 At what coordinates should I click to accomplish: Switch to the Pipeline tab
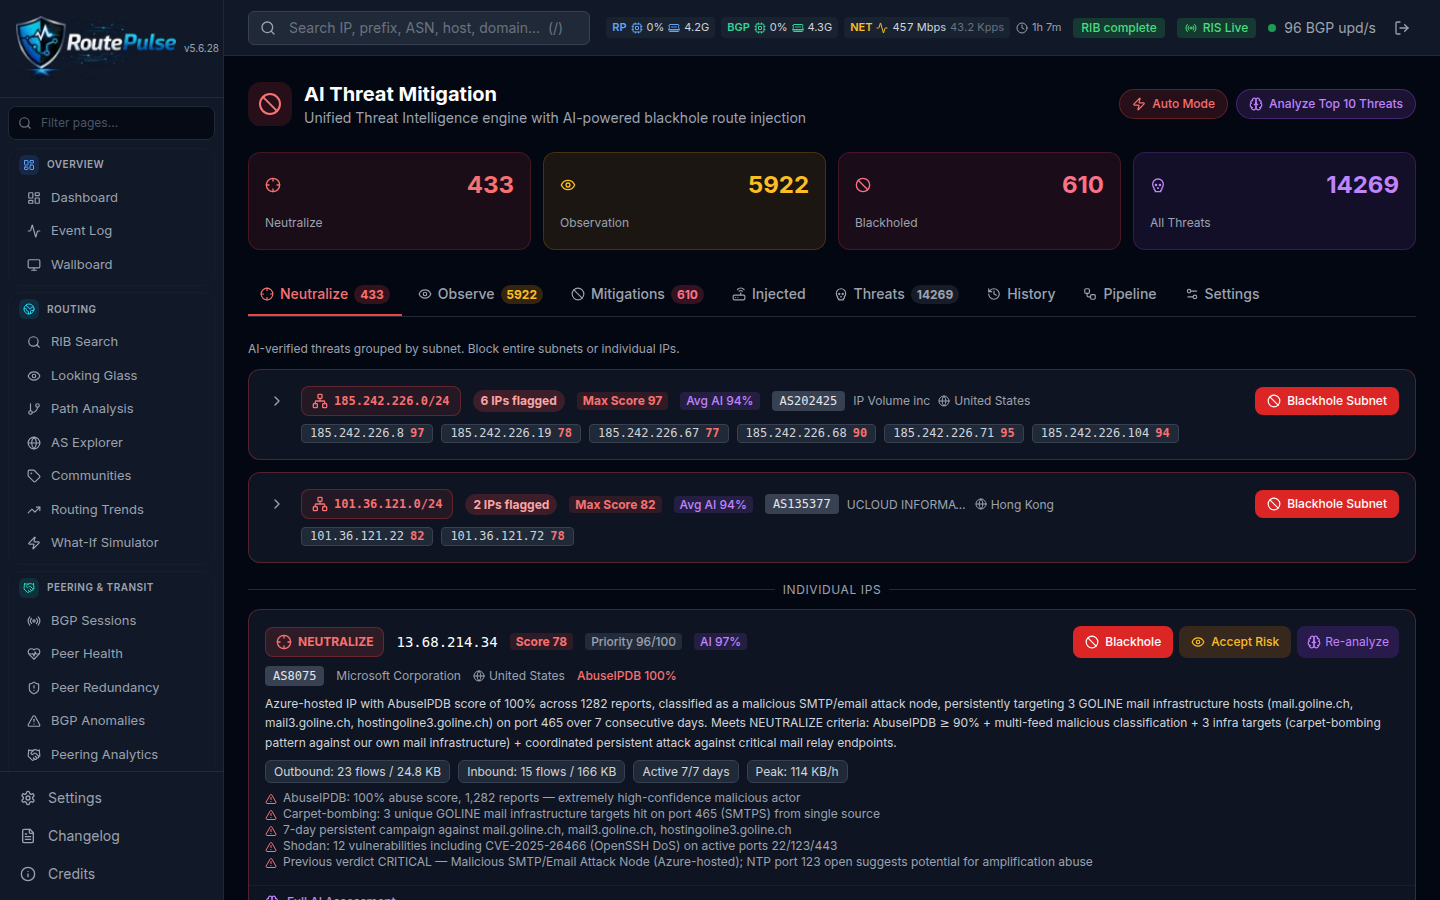(1119, 294)
